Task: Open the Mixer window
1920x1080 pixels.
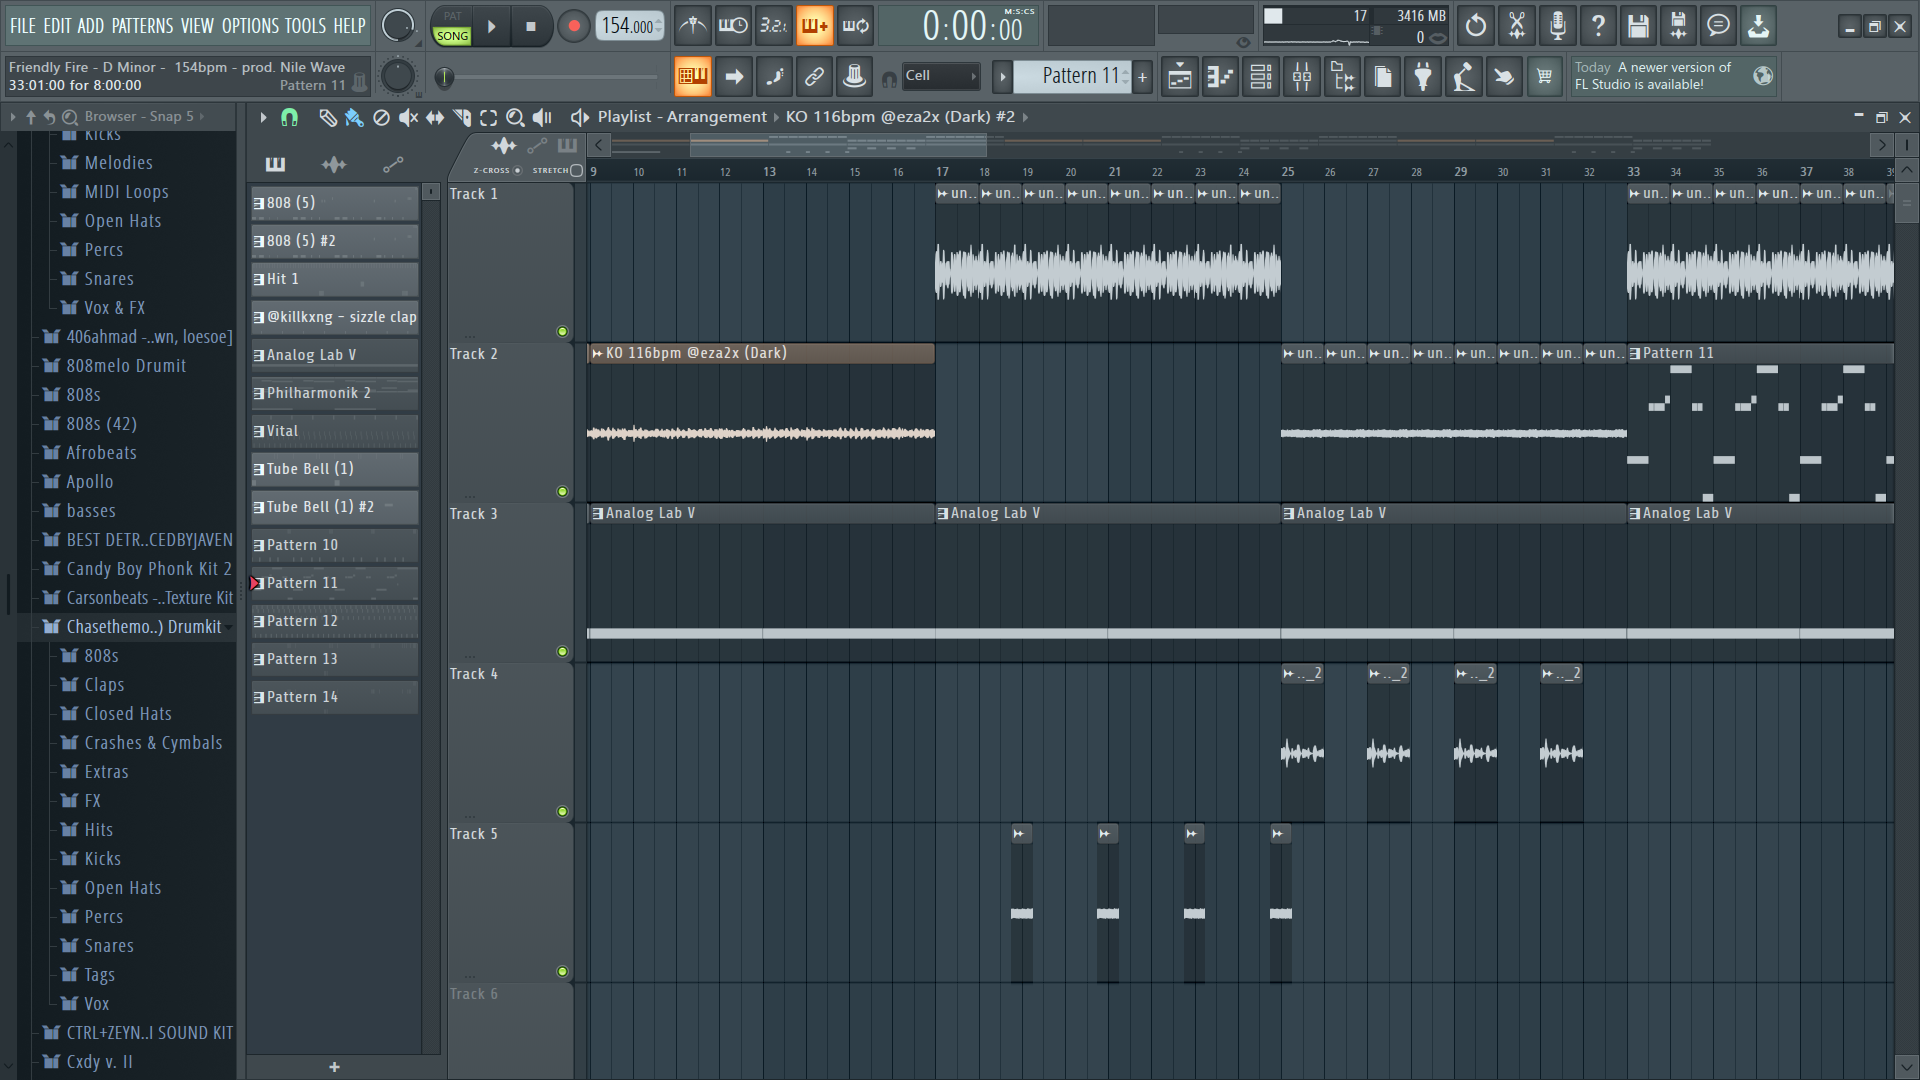Action: point(1301,77)
